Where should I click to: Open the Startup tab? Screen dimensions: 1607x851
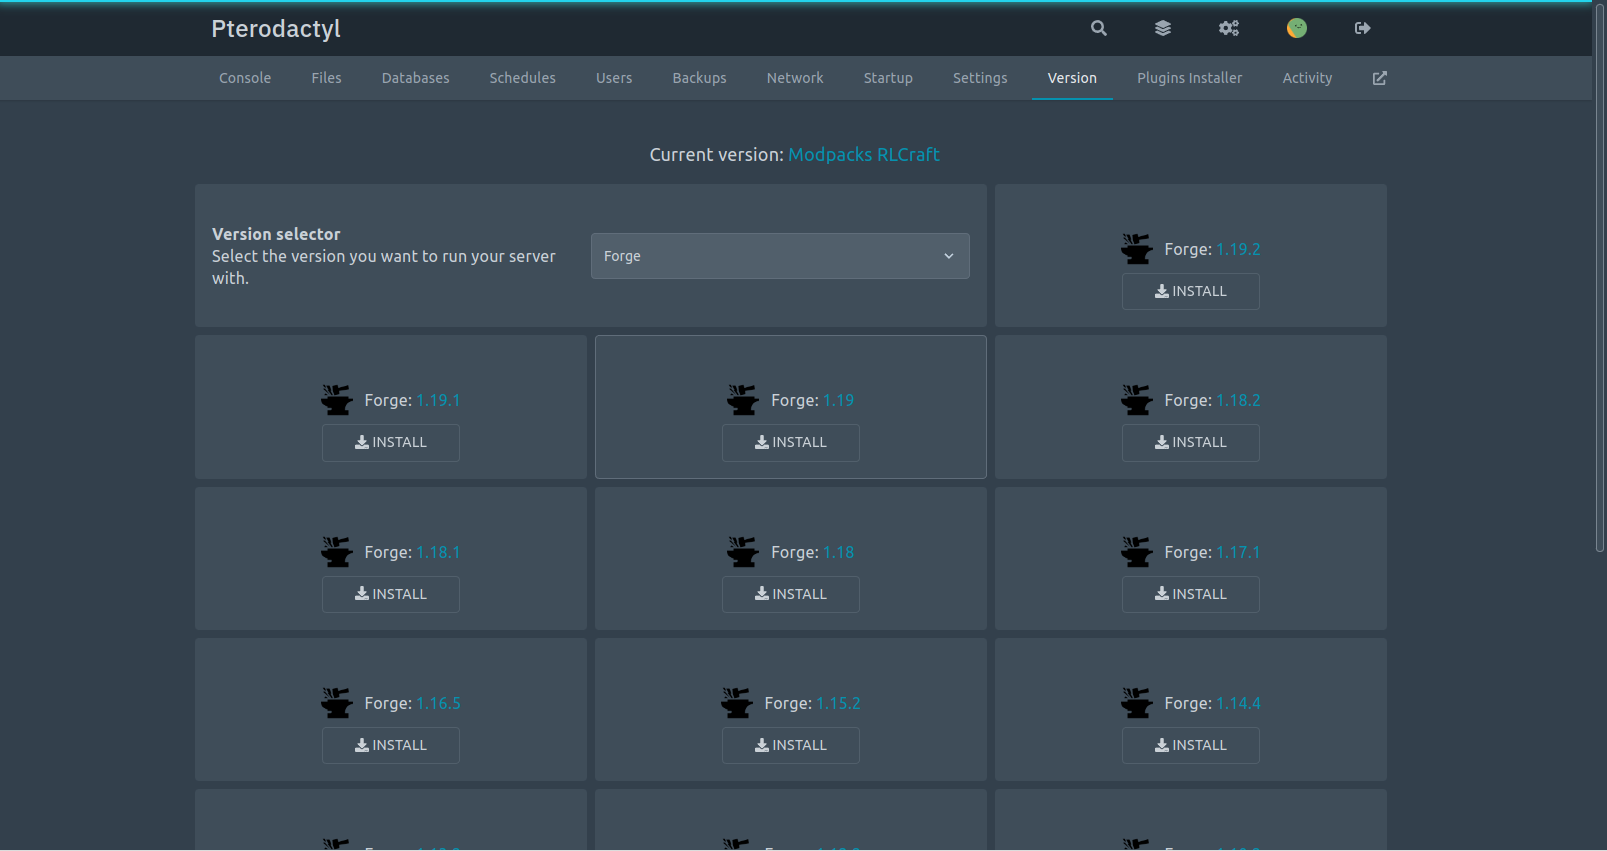(x=888, y=78)
